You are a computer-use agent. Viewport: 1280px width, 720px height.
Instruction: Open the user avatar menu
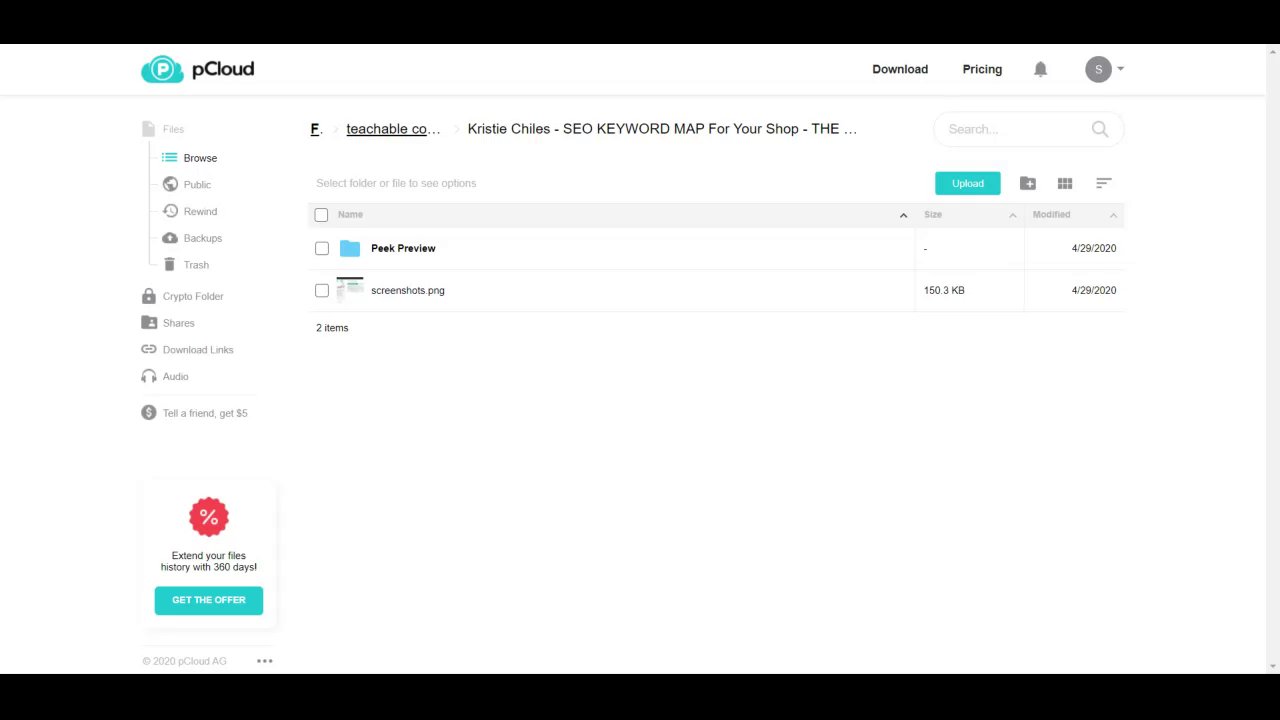1098,69
